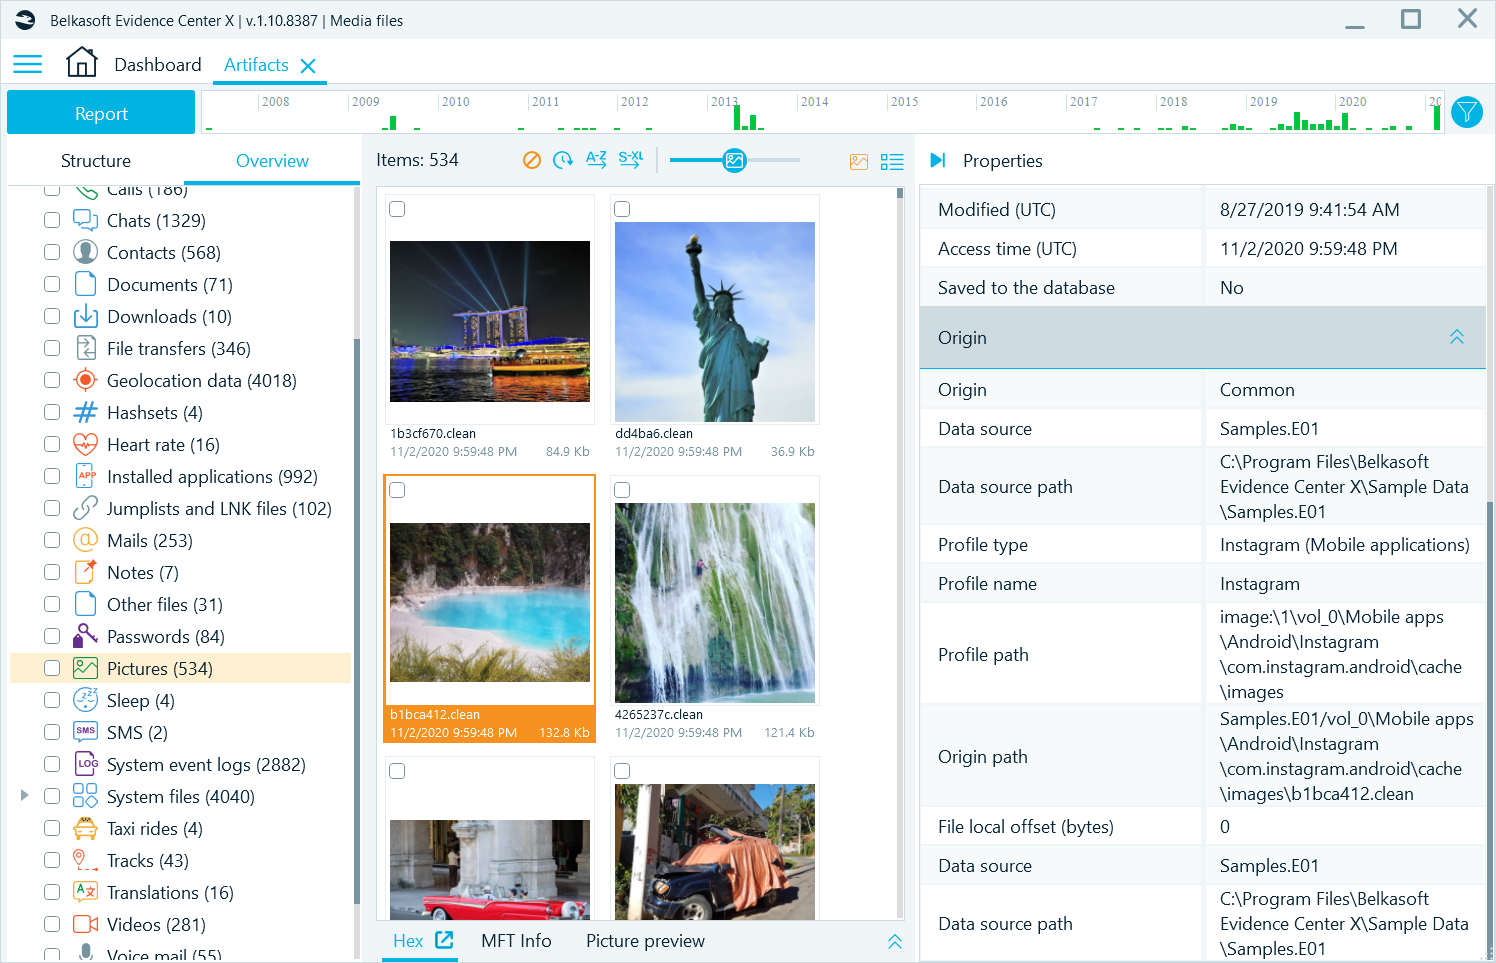The image size is (1496, 963).
Task: Close the Artifacts tab
Action: [x=308, y=66]
